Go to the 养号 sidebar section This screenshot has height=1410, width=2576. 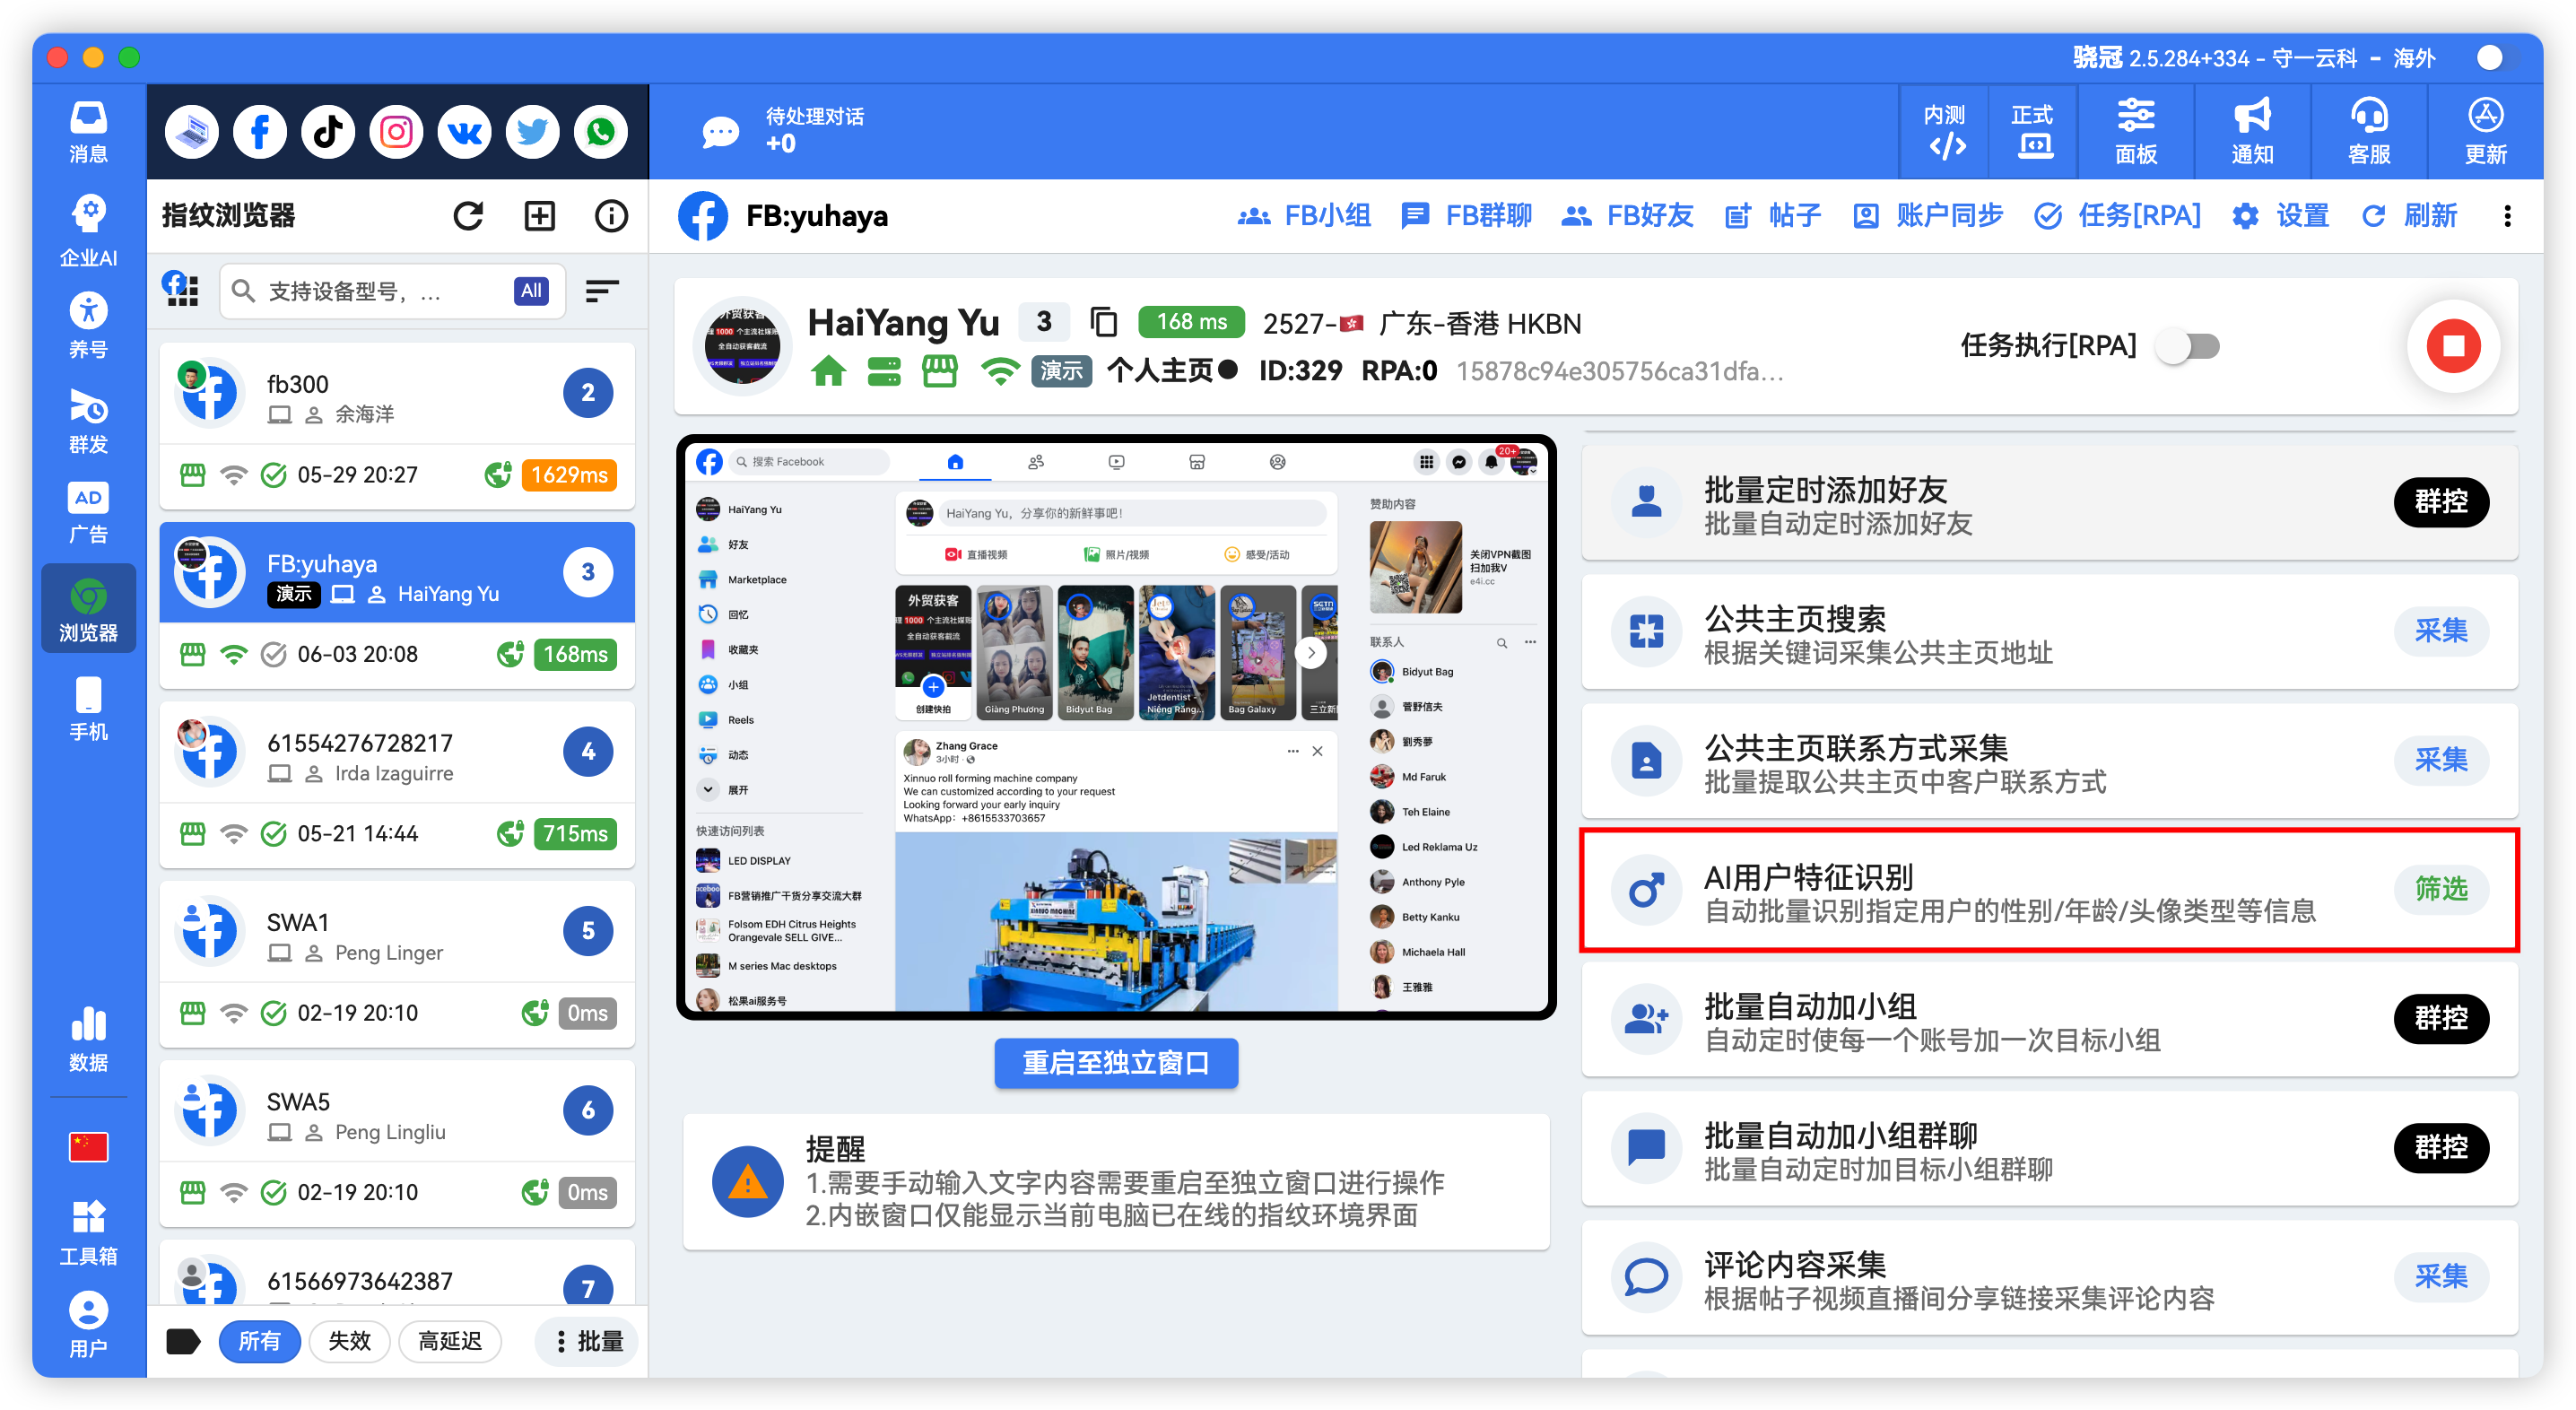coord(88,326)
